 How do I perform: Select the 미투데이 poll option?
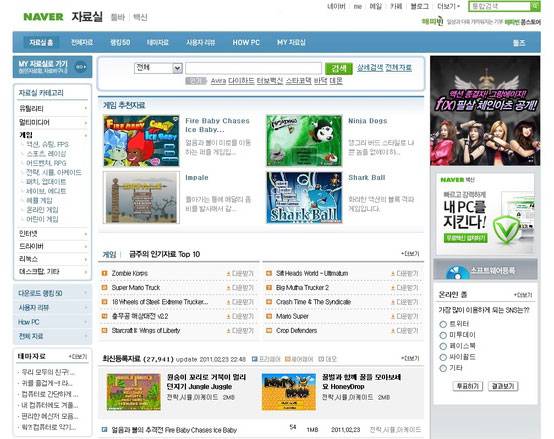[443, 335]
